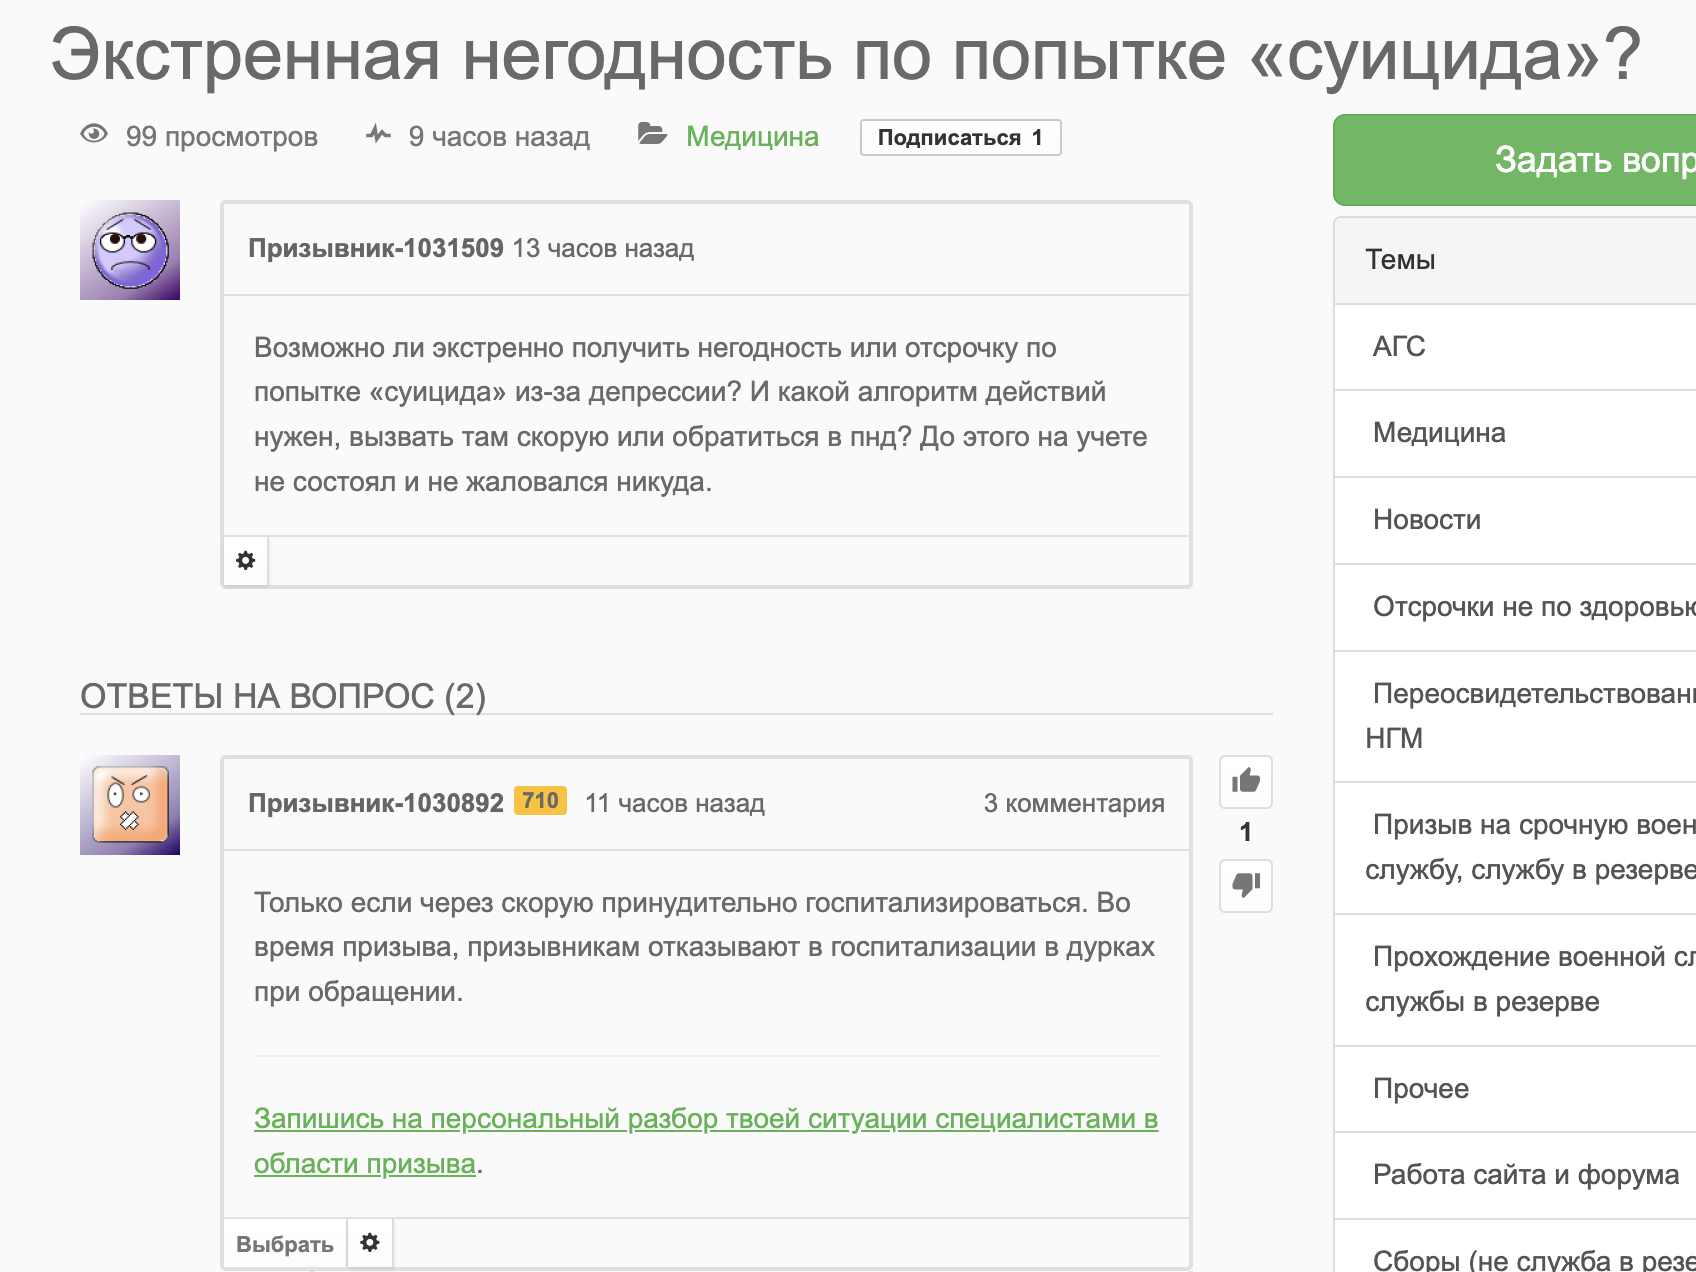Click the activity pulse icon by 9 часов назад
Image resolution: width=1696 pixels, height=1272 pixels.
(x=378, y=135)
